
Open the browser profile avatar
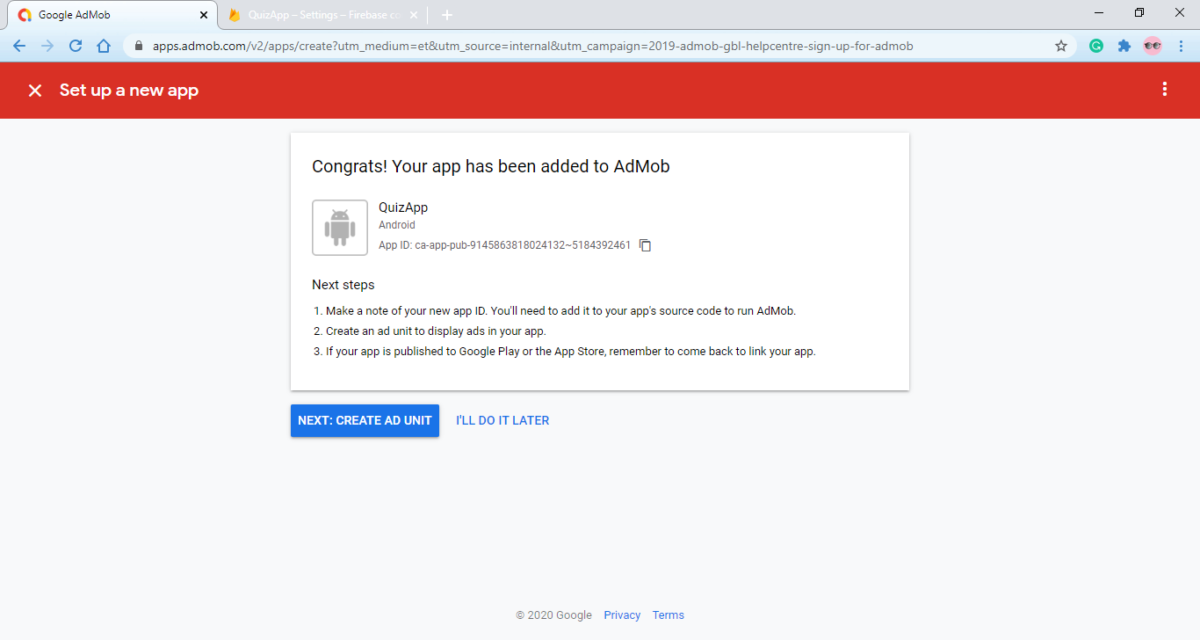coord(1153,45)
